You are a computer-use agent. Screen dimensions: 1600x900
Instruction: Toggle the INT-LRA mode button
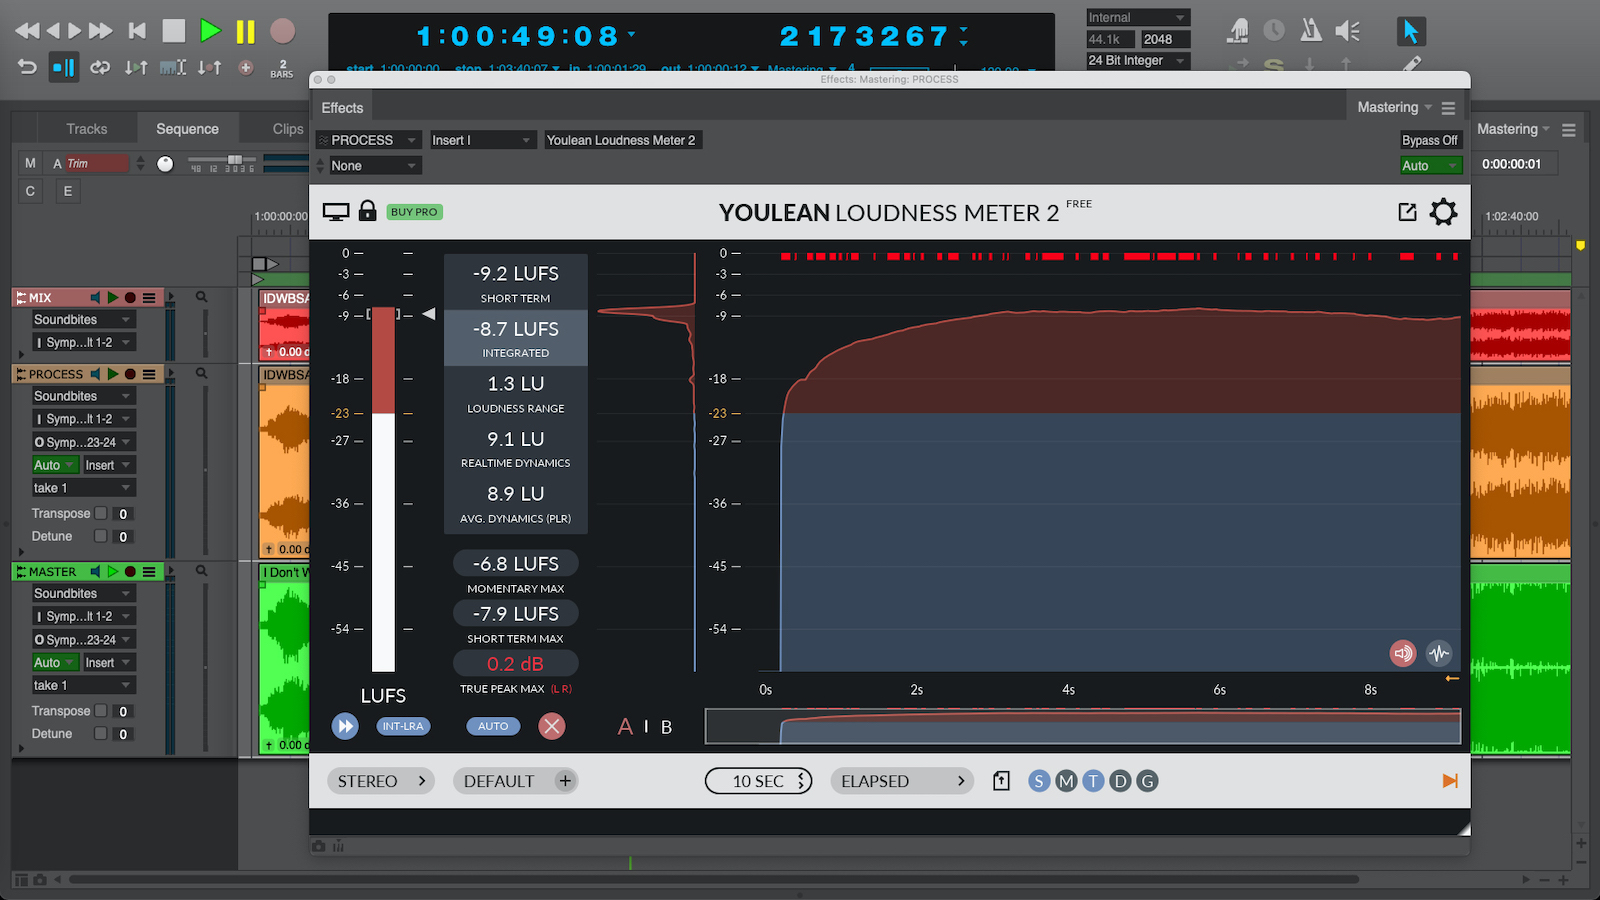(403, 726)
